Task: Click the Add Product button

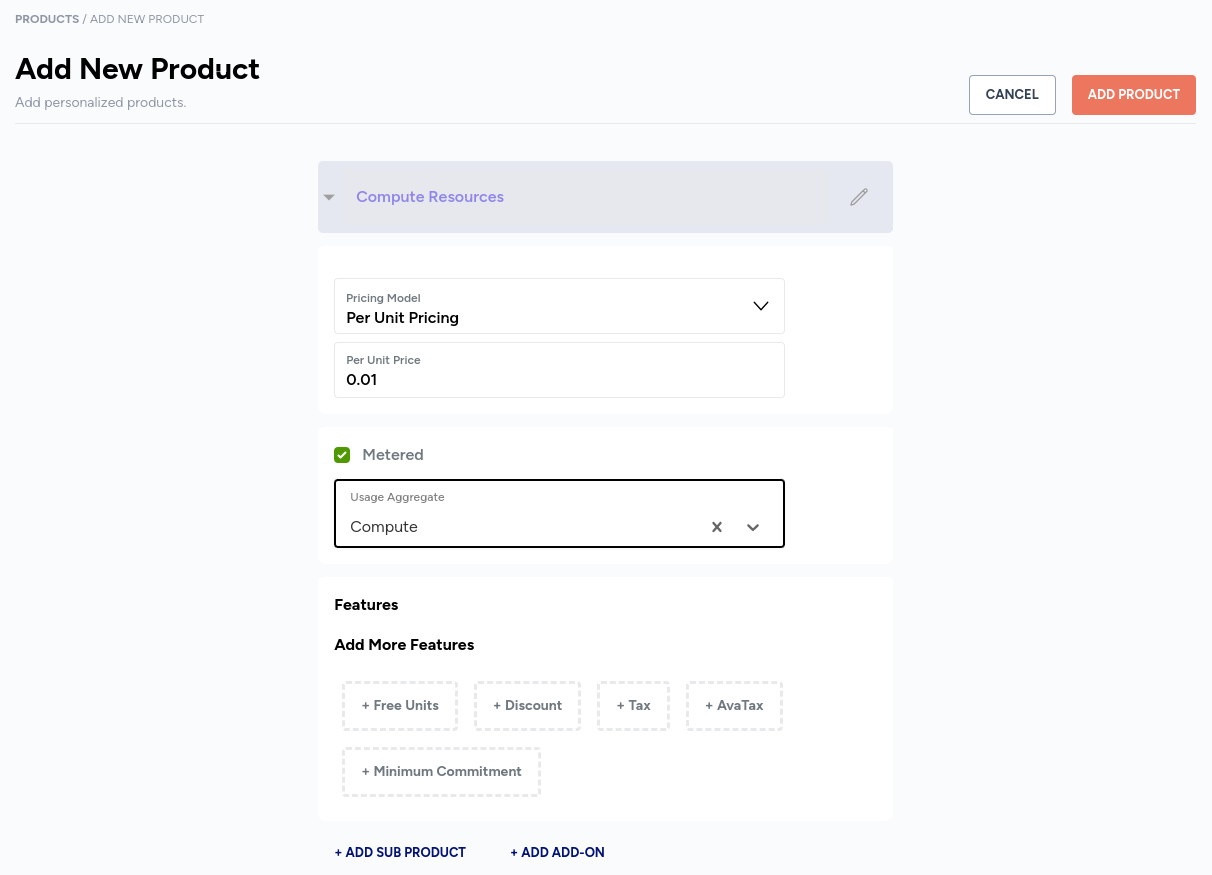Action: 1134,95
